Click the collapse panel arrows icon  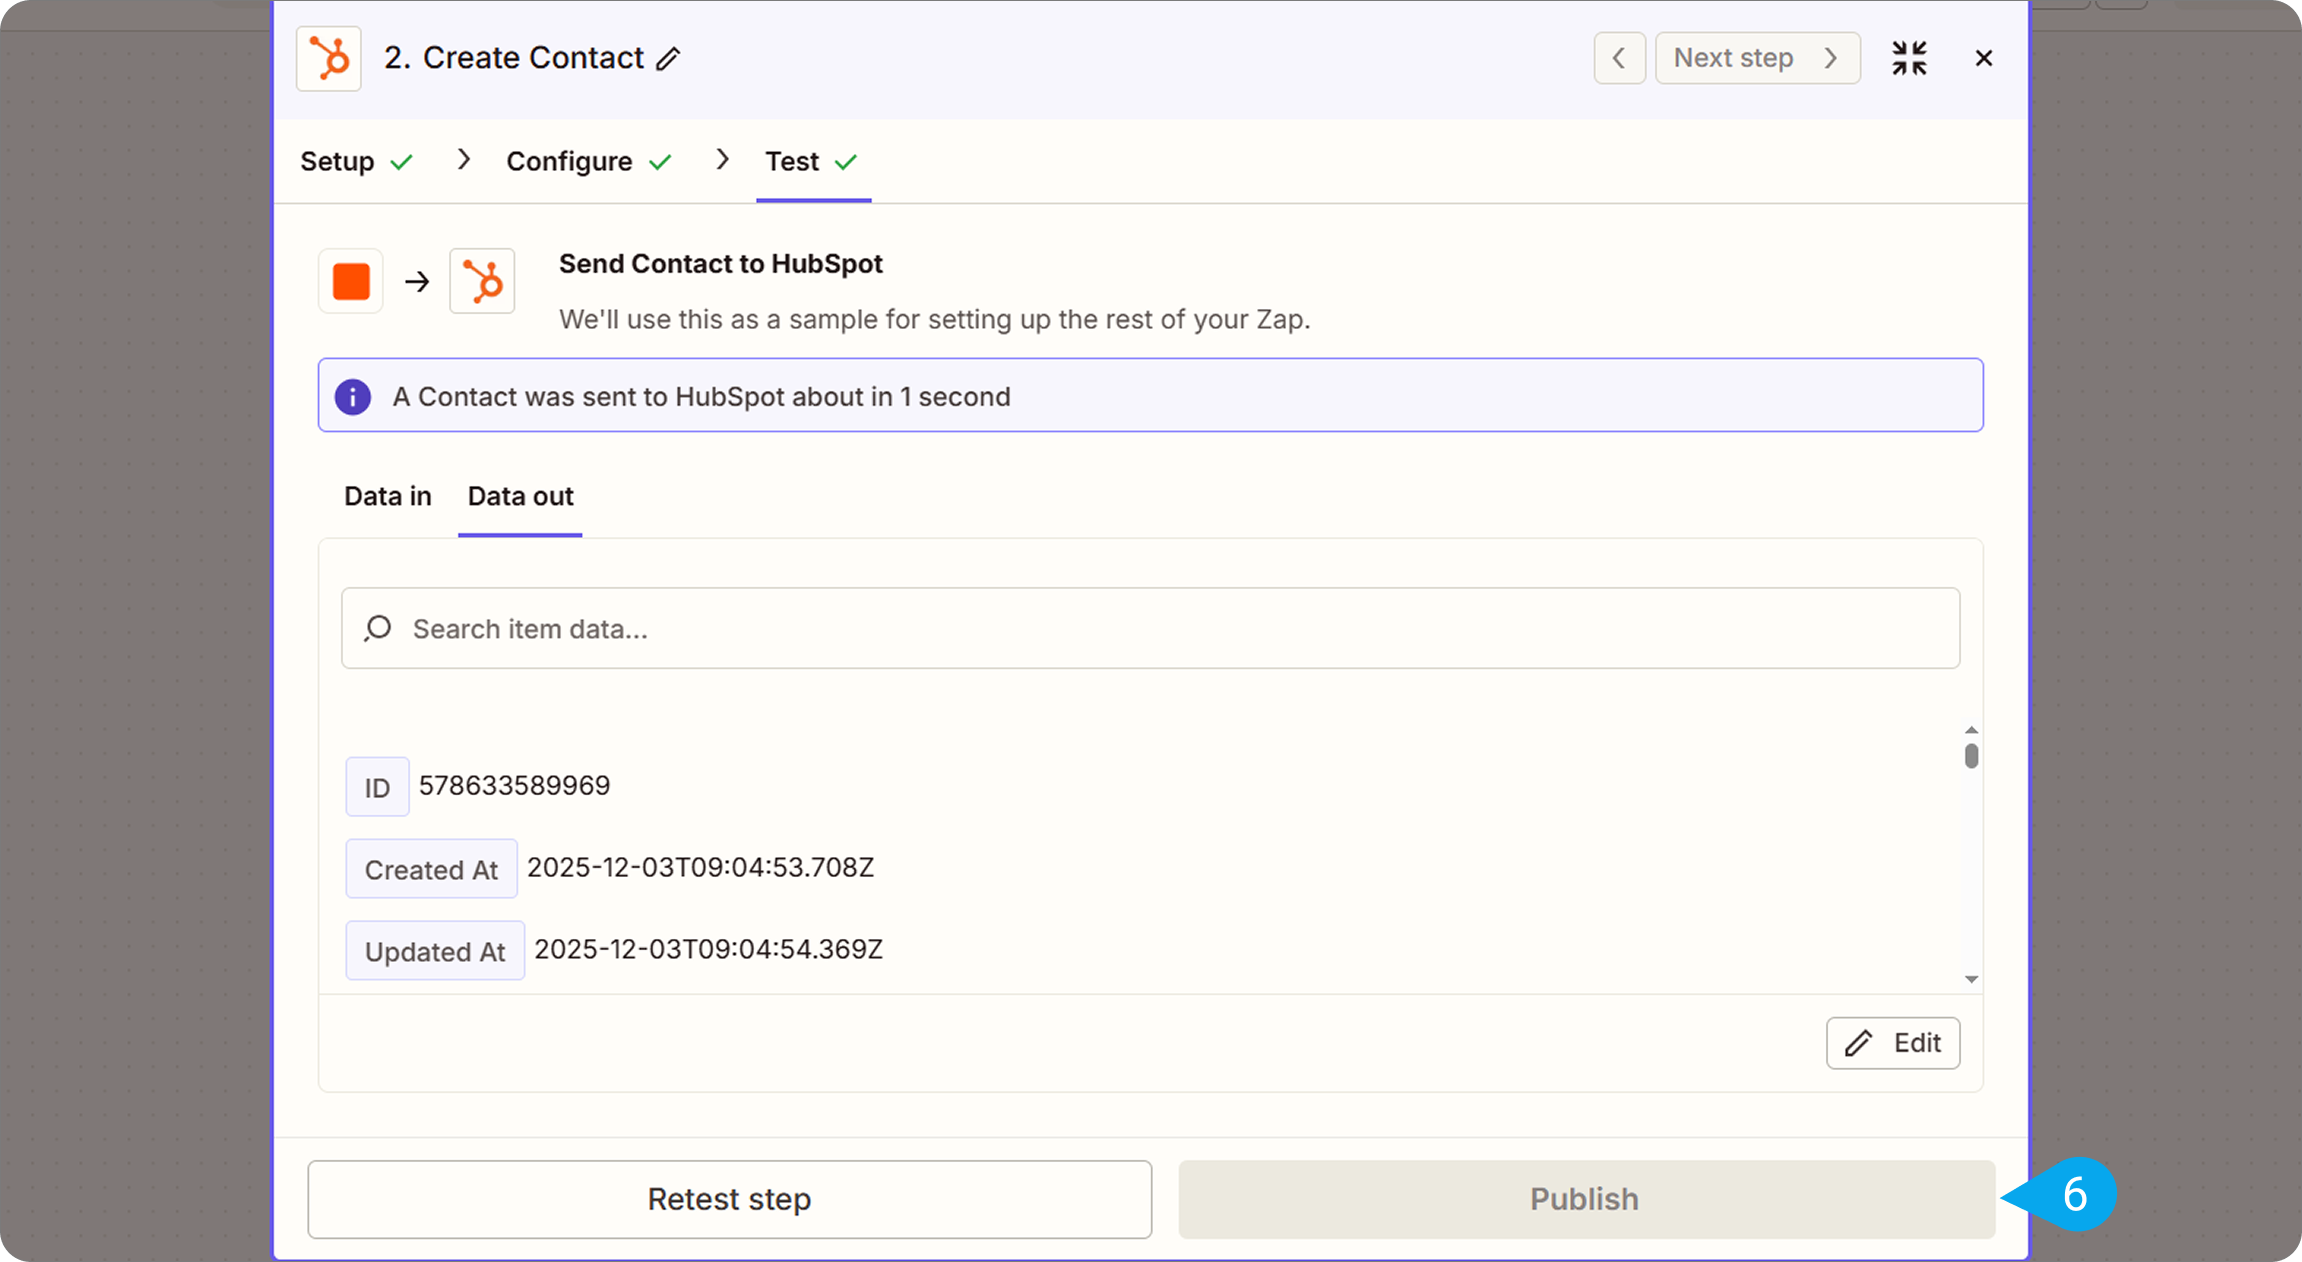click(1908, 58)
